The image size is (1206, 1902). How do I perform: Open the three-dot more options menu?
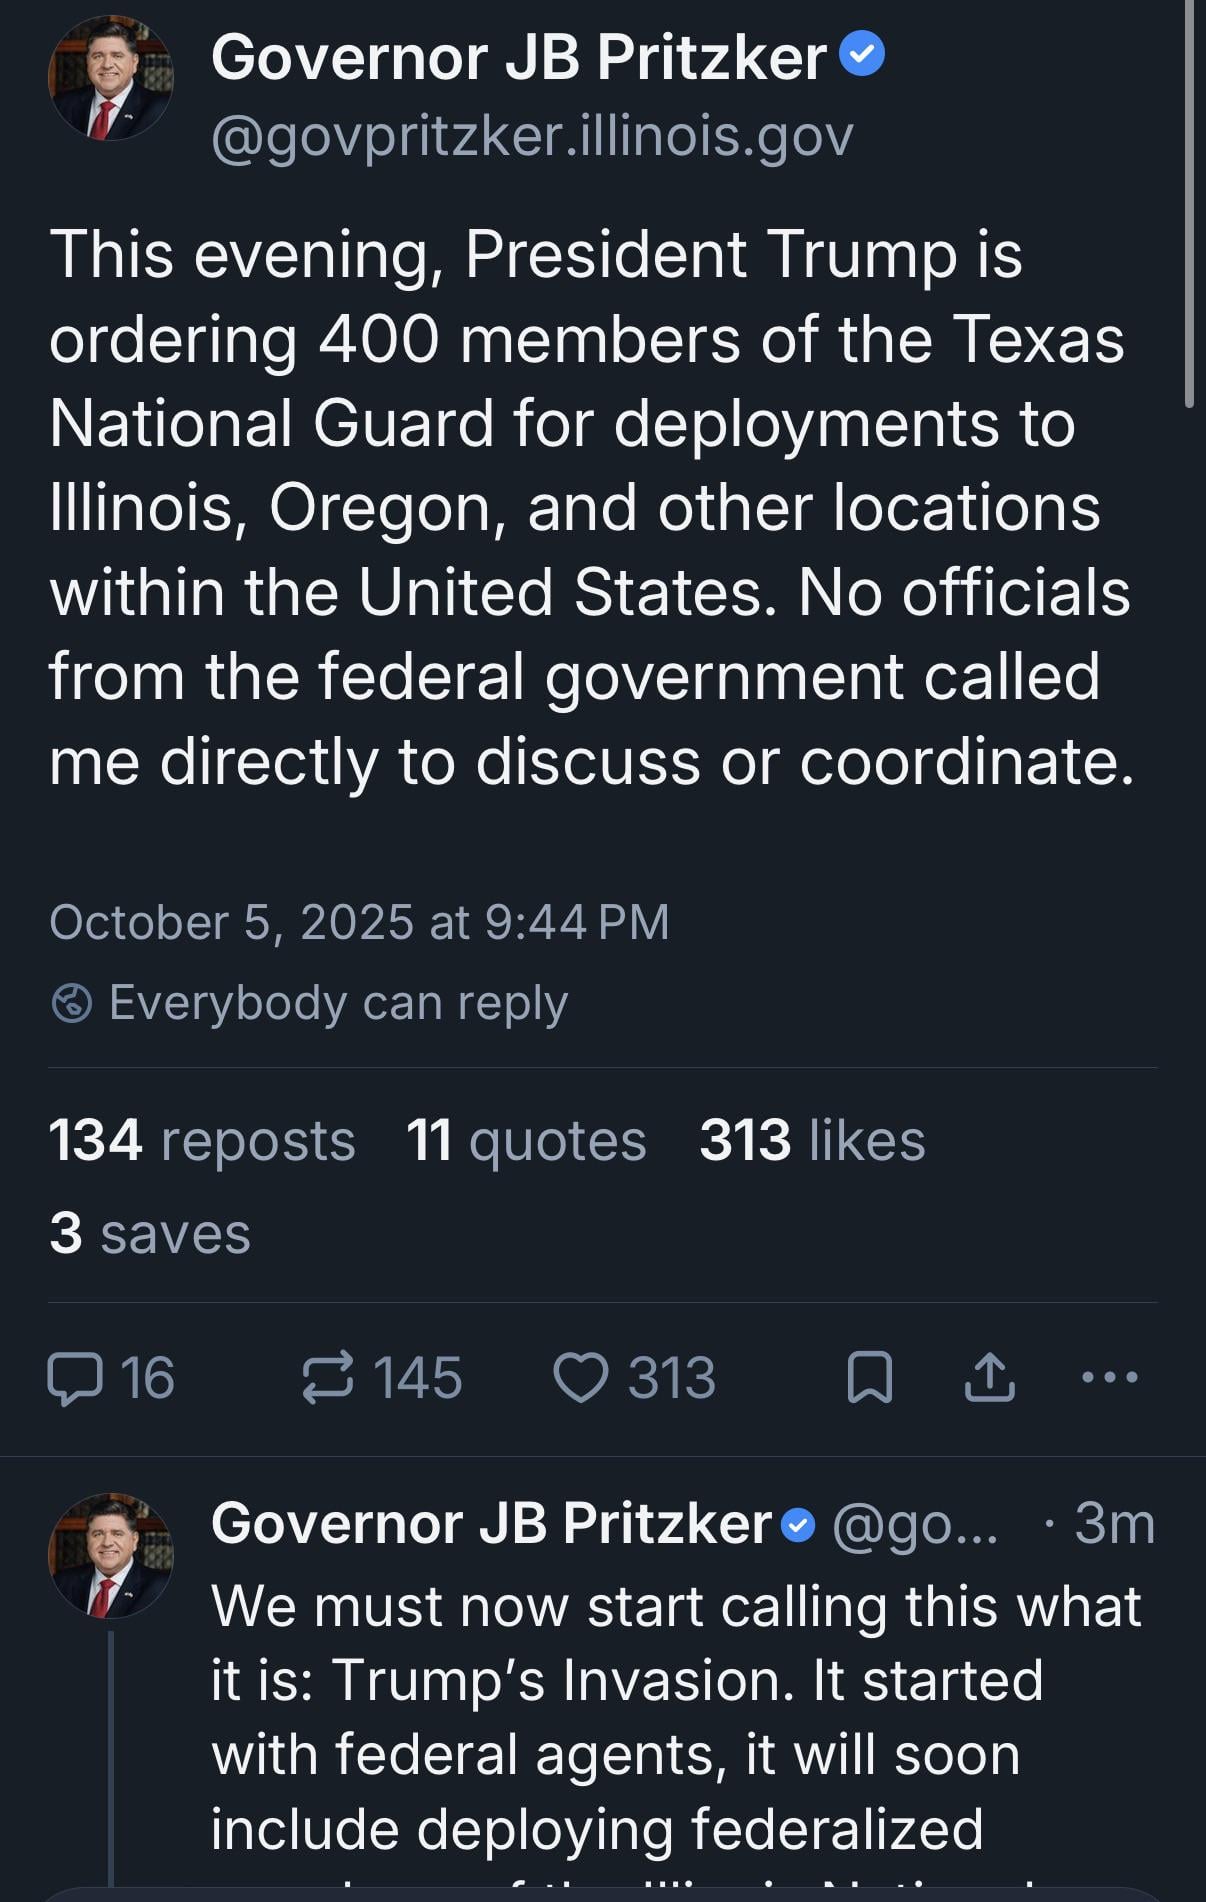pyautogui.click(x=1110, y=1378)
